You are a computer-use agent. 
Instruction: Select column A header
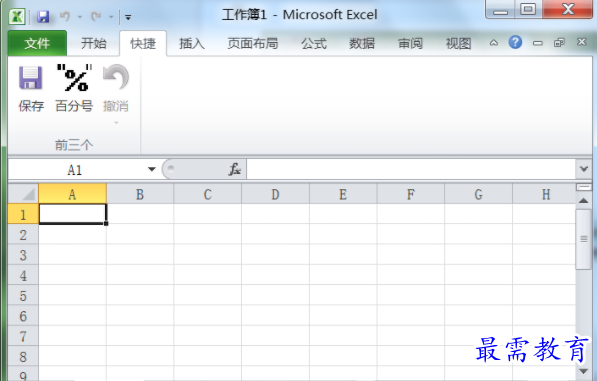(72, 194)
